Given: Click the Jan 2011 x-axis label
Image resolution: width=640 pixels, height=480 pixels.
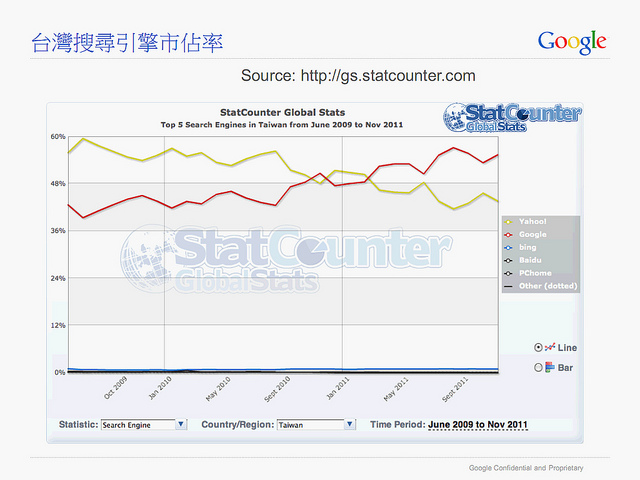Looking at the screenshot, I should pyautogui.click(x=338, y=385).
